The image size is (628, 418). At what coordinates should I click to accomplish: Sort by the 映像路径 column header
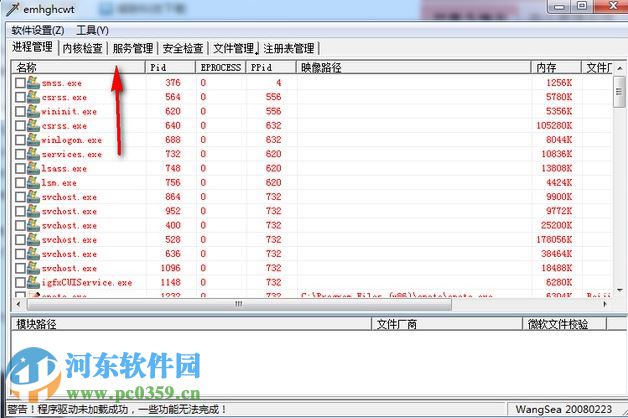(413, 67)
